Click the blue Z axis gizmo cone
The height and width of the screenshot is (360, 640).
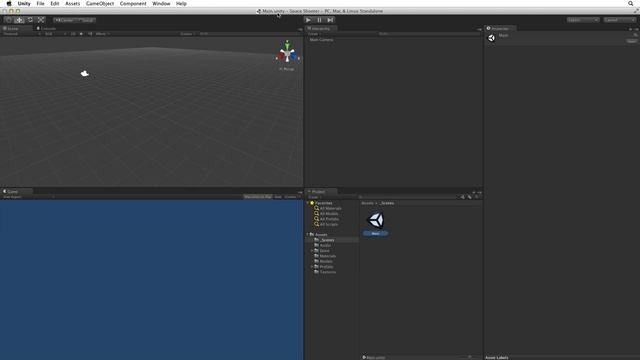294,56
